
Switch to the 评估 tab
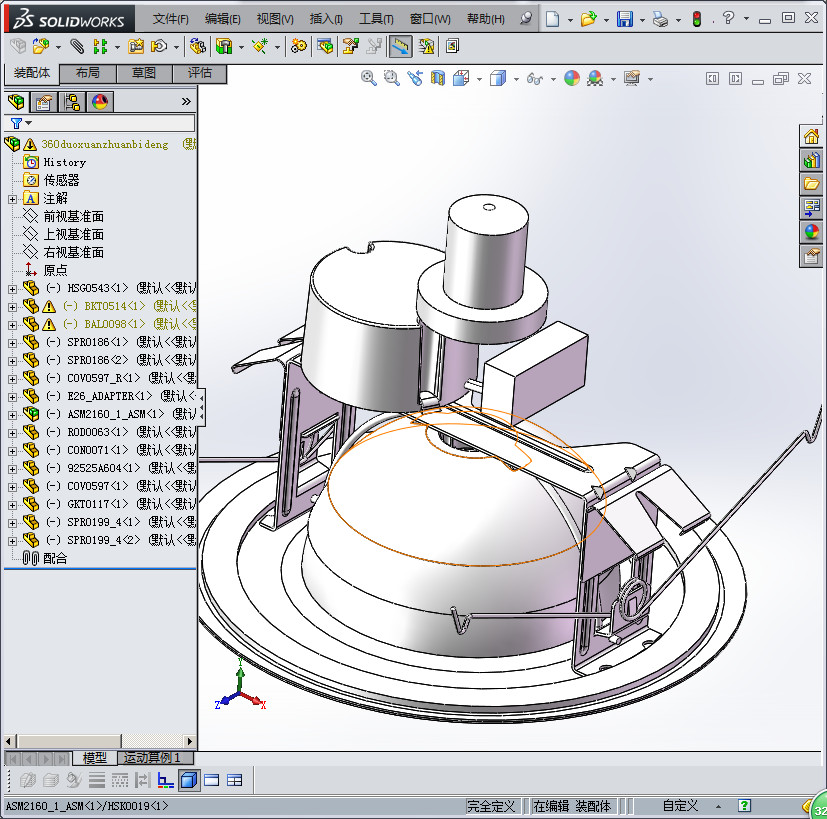[199, 73]
